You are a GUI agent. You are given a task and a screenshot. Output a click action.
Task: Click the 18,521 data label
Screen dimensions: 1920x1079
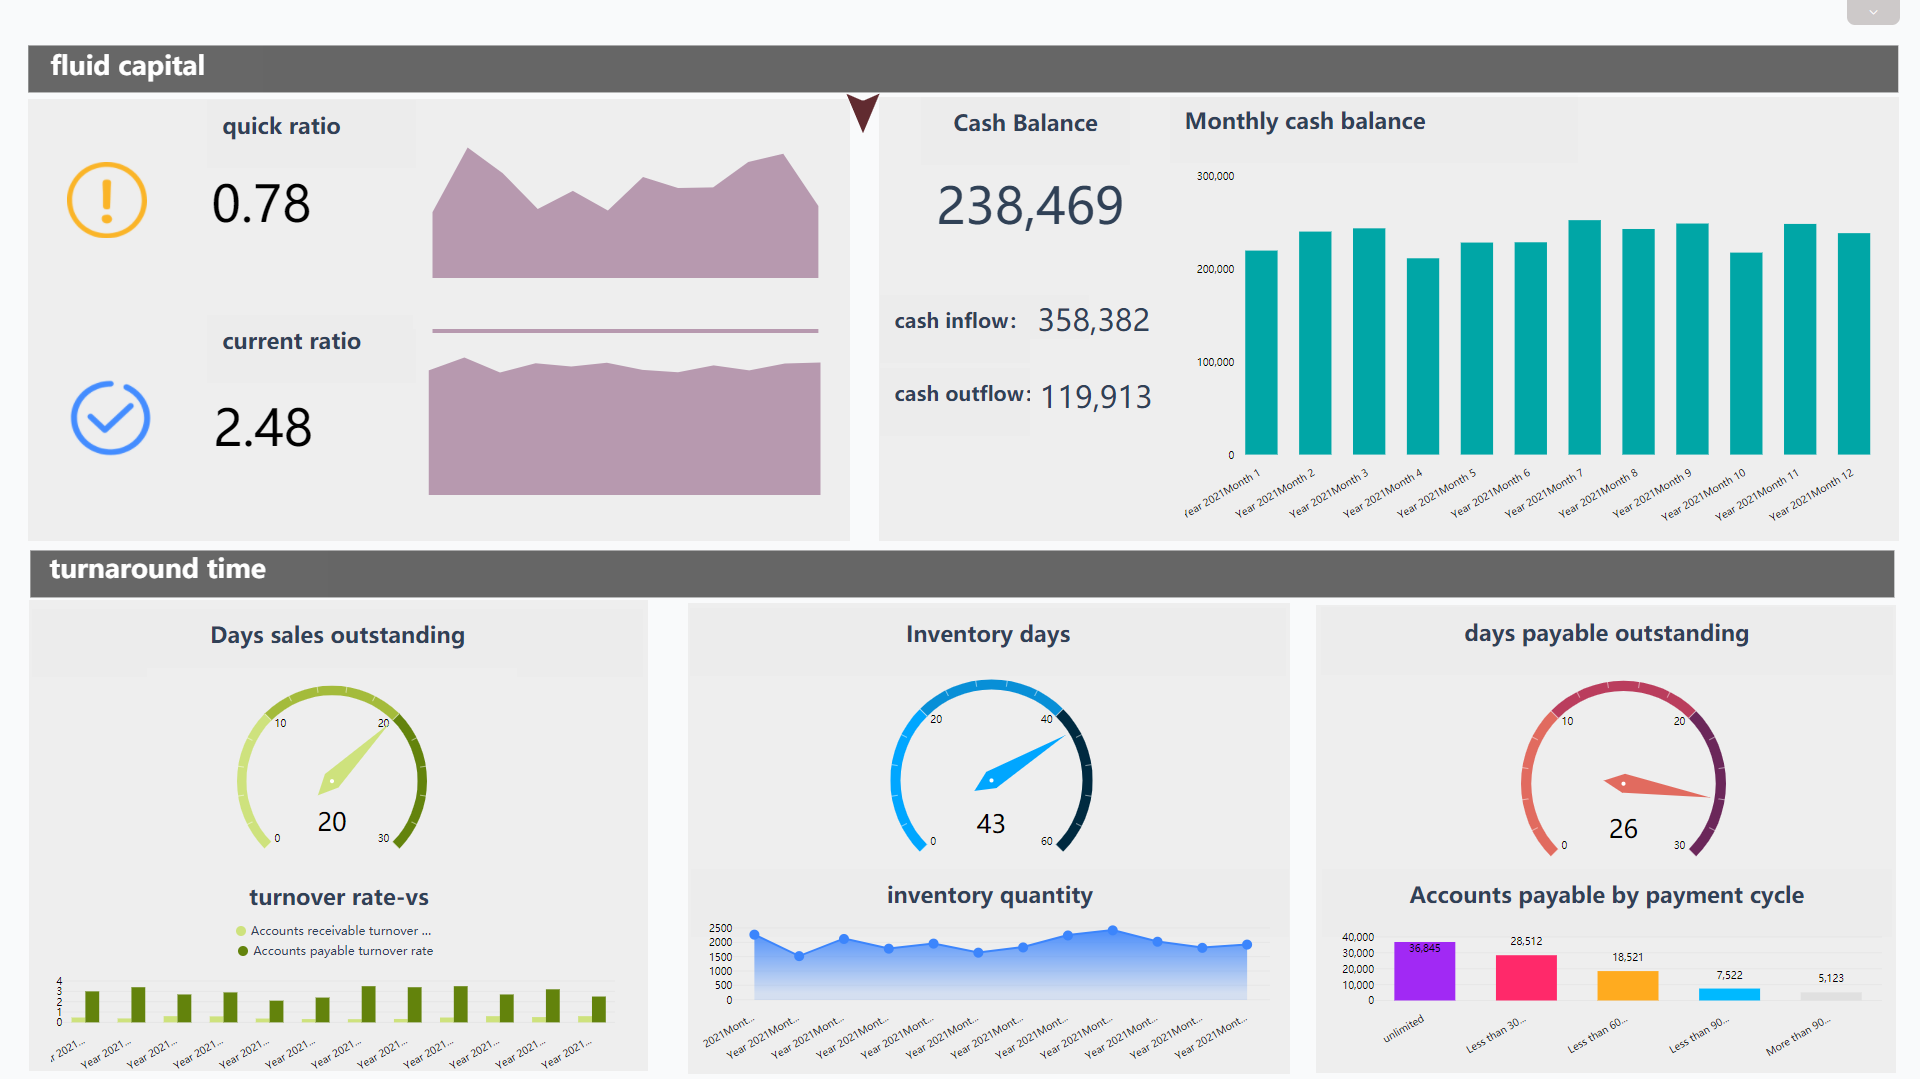click(1627, 957)
